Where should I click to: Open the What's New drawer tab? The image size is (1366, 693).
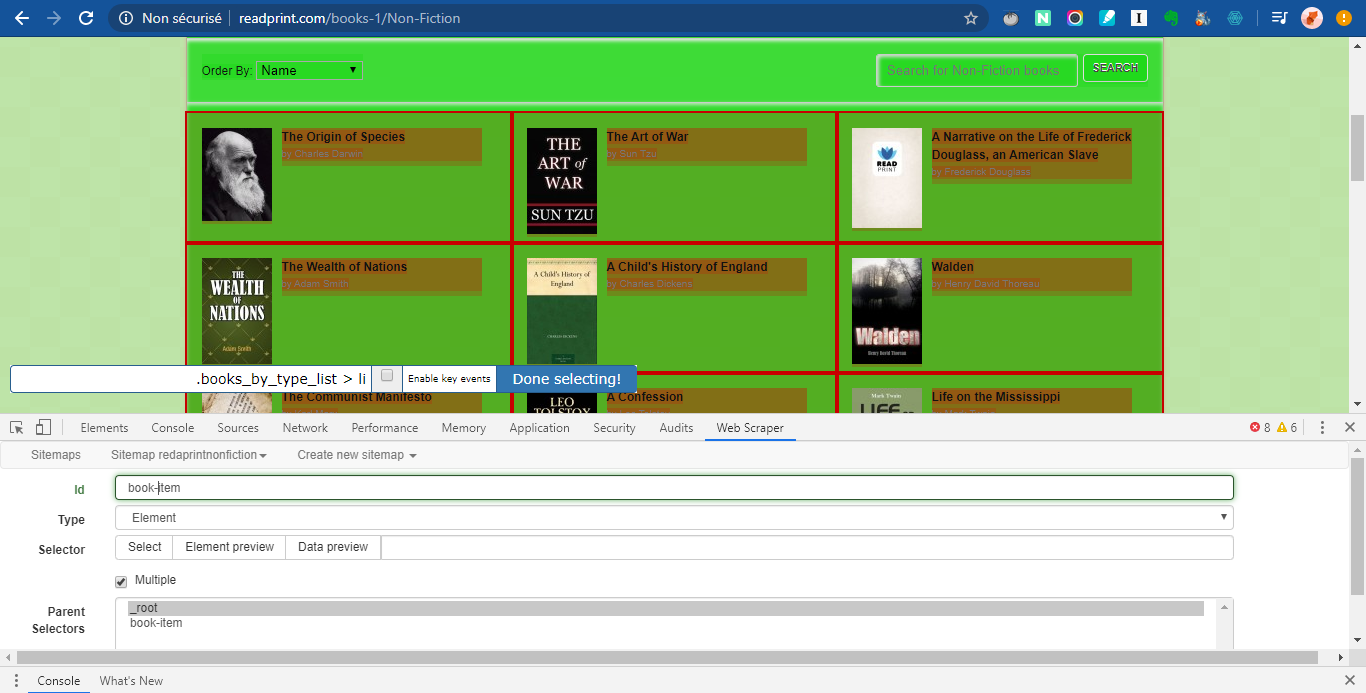pos(131,681)
